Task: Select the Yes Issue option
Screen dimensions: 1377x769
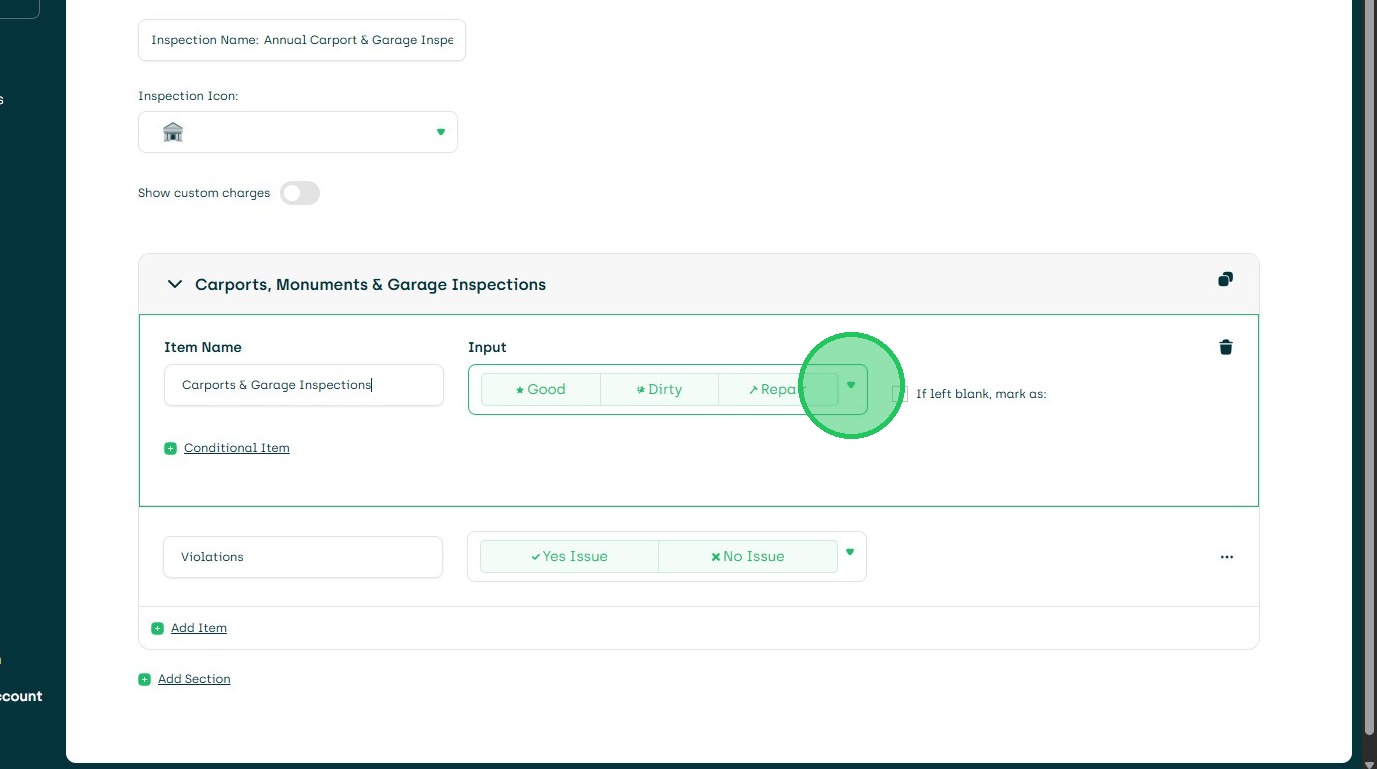Action: tap(569, 557)
